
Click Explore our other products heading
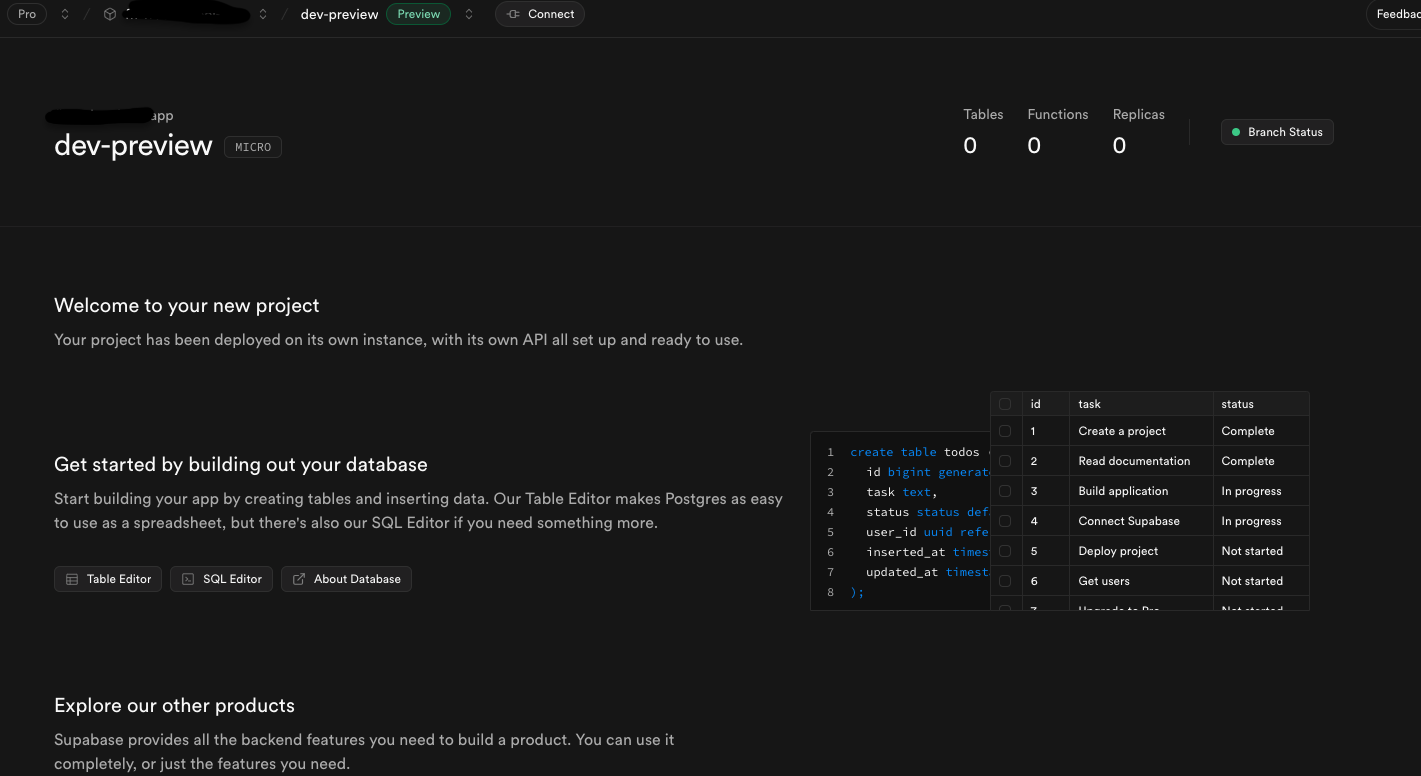(174, 705)
